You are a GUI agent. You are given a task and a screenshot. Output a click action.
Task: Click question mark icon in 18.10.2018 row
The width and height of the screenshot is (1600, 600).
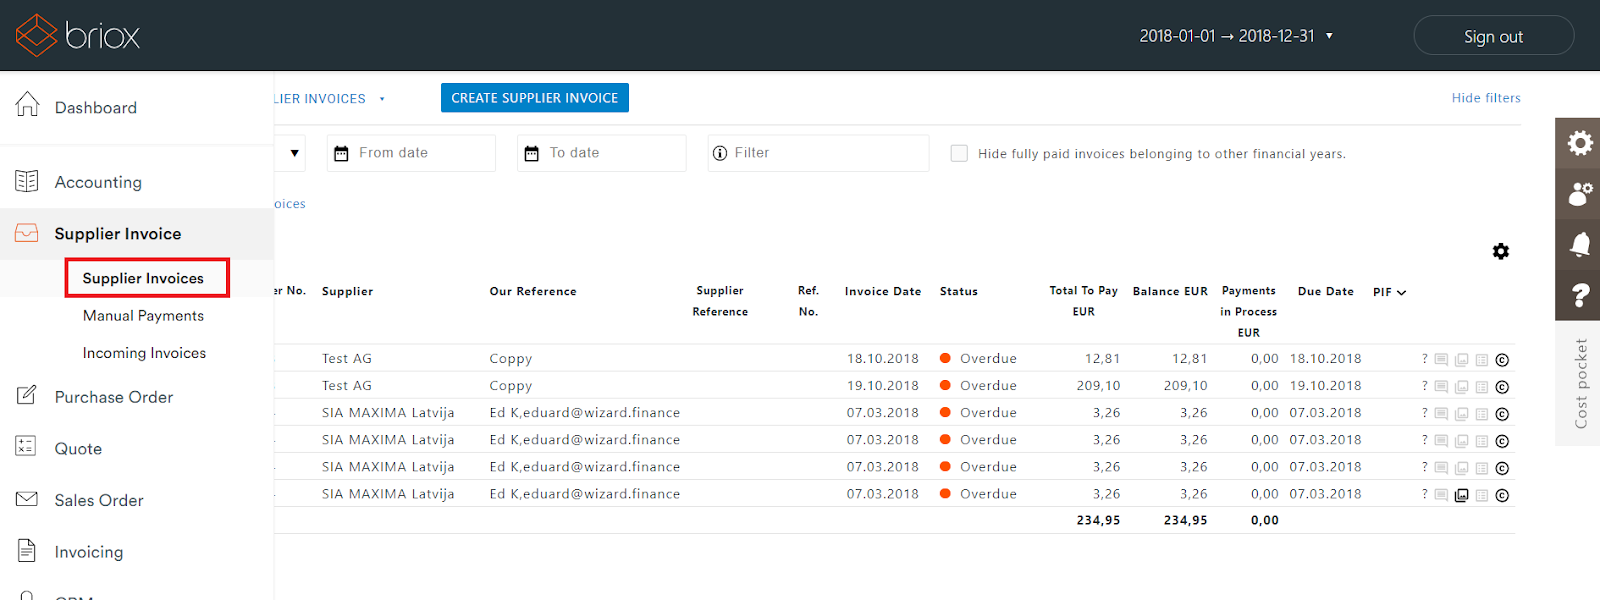1425,358
